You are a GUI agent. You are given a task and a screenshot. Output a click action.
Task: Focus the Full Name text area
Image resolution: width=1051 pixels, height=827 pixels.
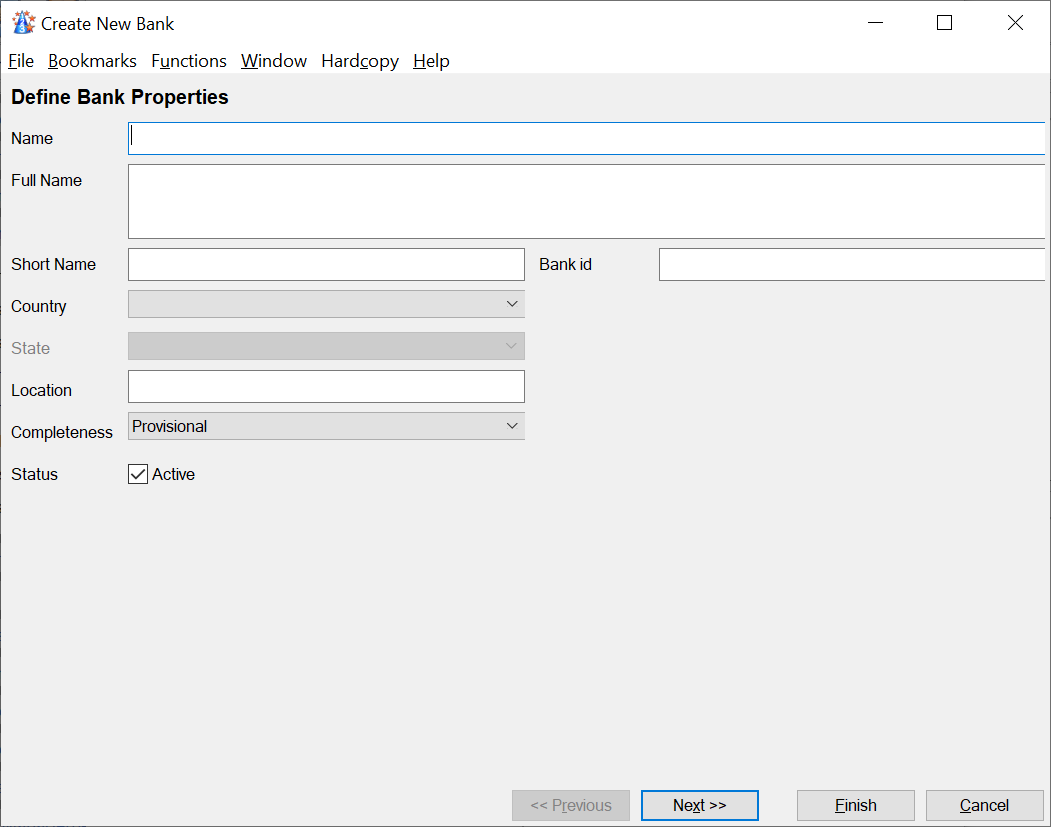(586, 201)
